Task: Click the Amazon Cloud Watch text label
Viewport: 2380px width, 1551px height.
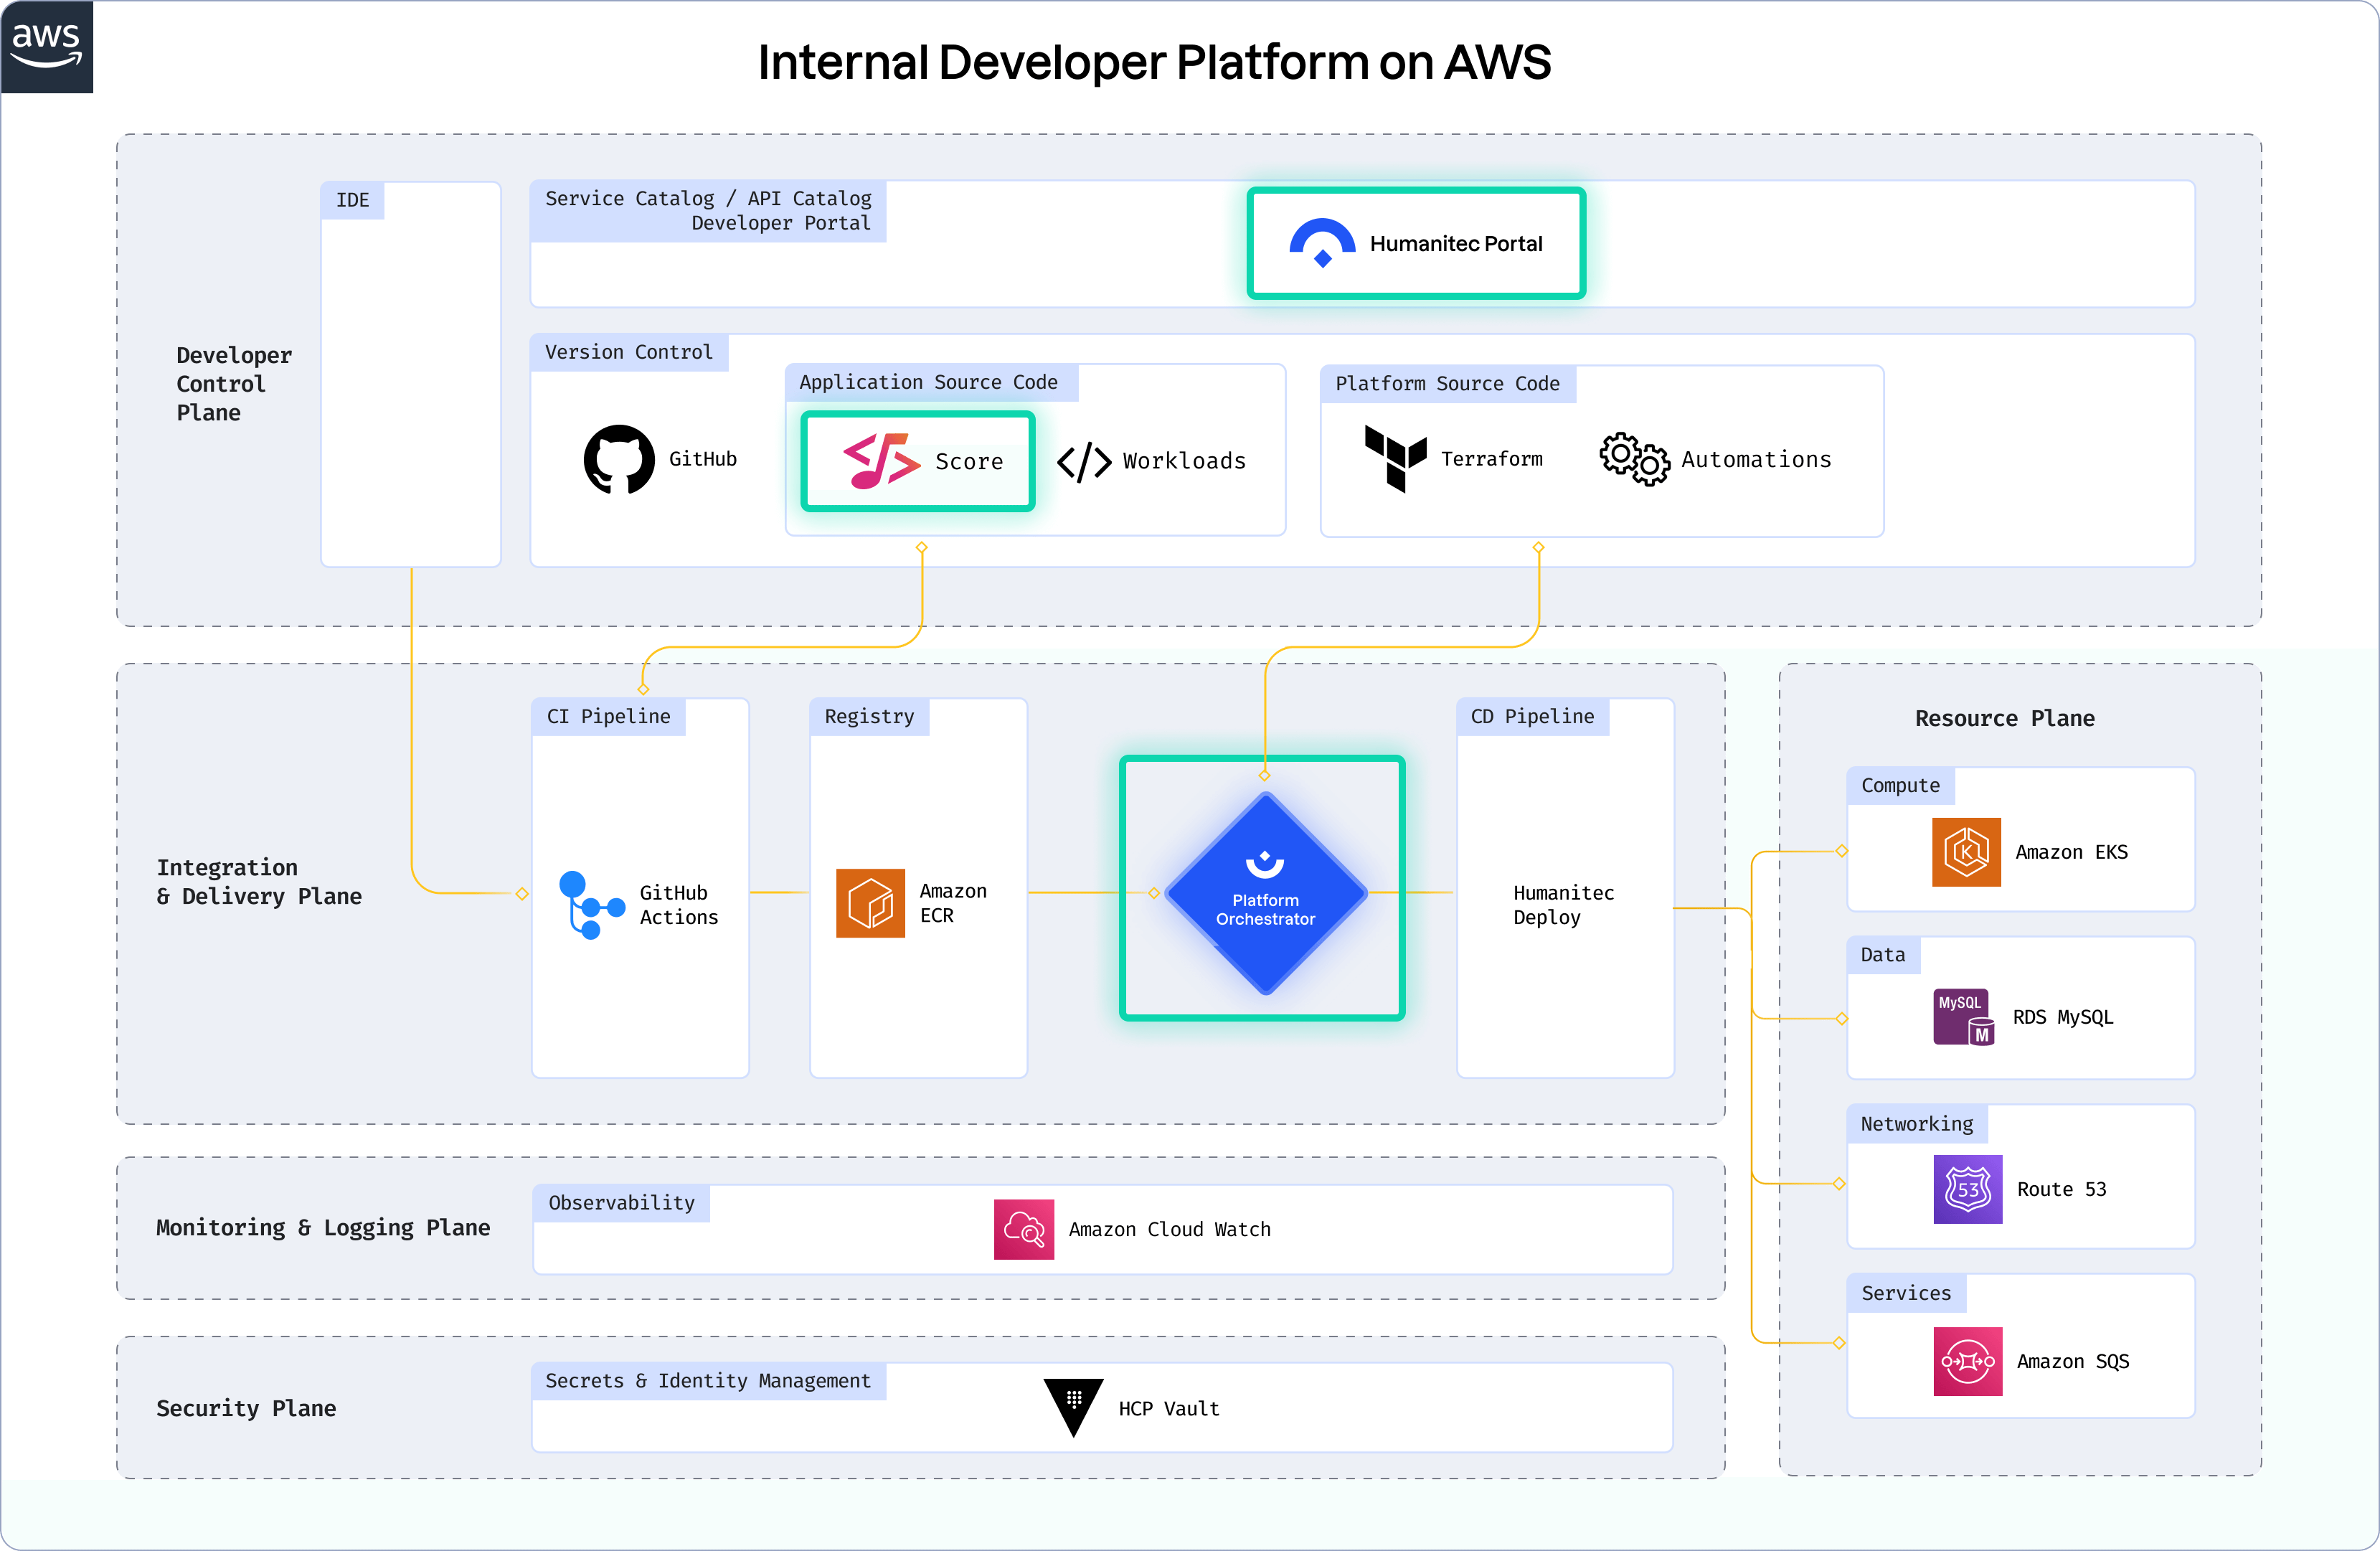Action: coord(1169,1230)
